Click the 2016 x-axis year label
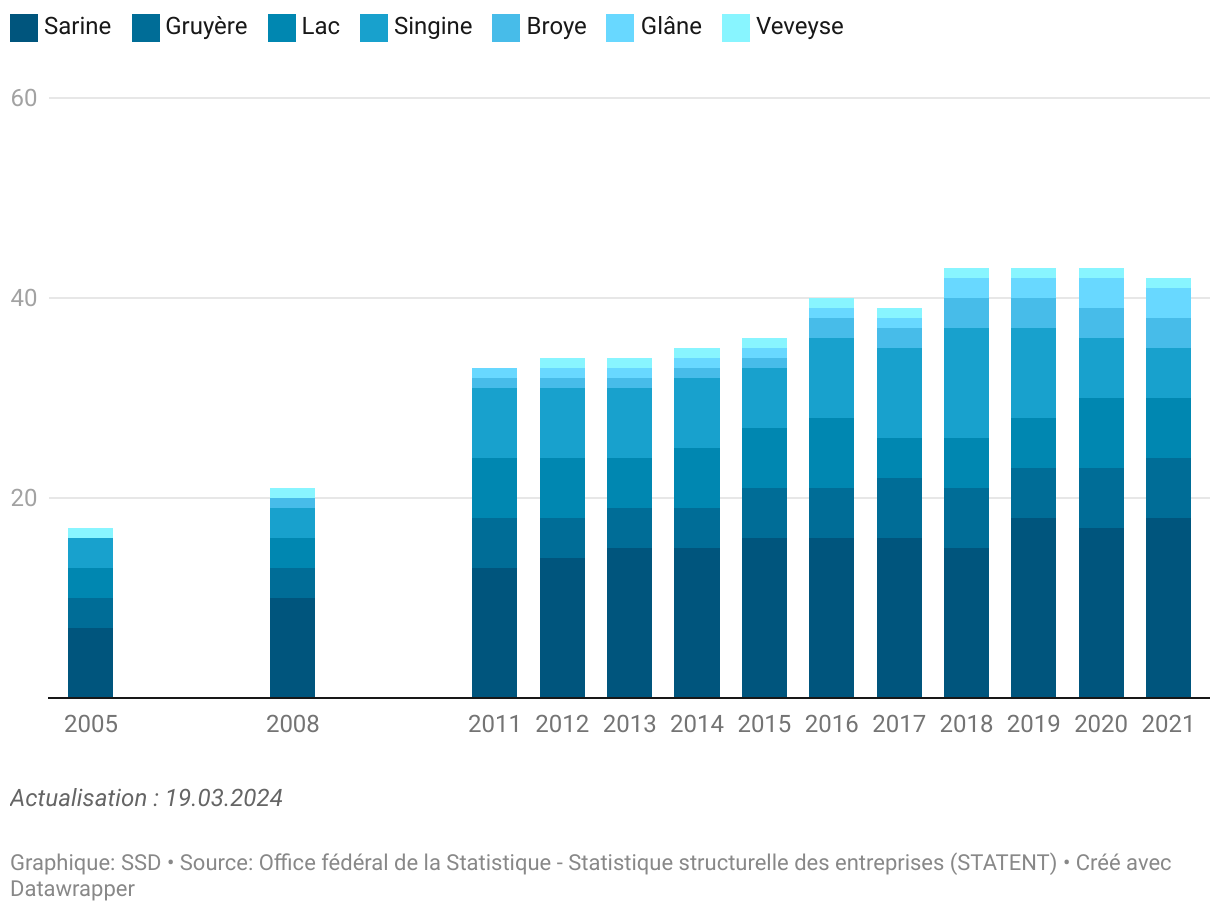The image size is (1220, 914). pyautogui.click(x=832, y=724)
